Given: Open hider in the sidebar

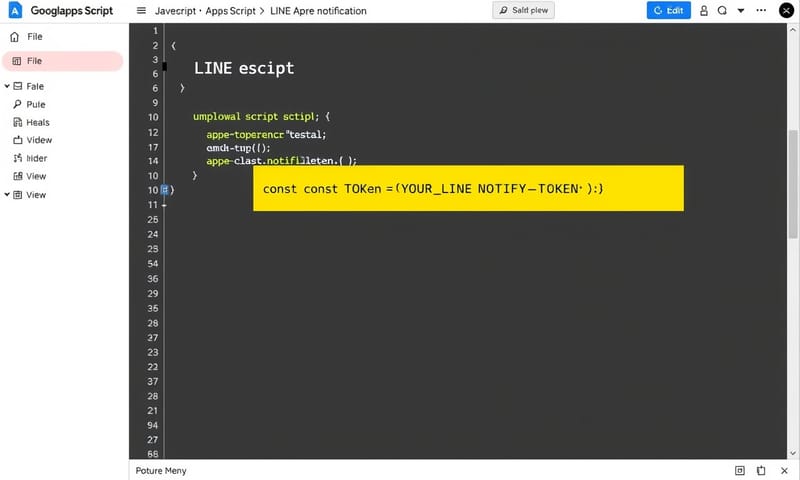Looking at the screenshot, I should click(36, 159).
